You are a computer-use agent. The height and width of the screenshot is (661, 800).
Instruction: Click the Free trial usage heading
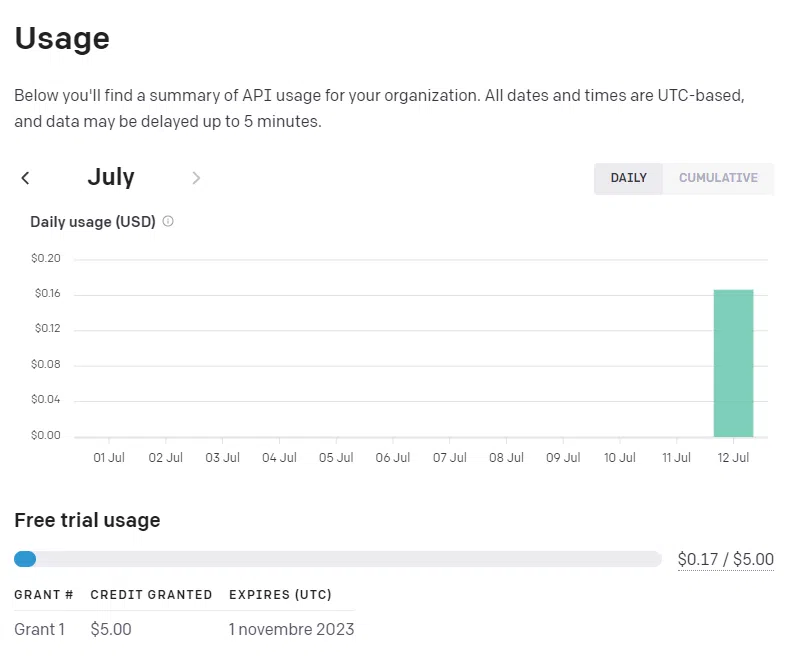coord(87,520)
